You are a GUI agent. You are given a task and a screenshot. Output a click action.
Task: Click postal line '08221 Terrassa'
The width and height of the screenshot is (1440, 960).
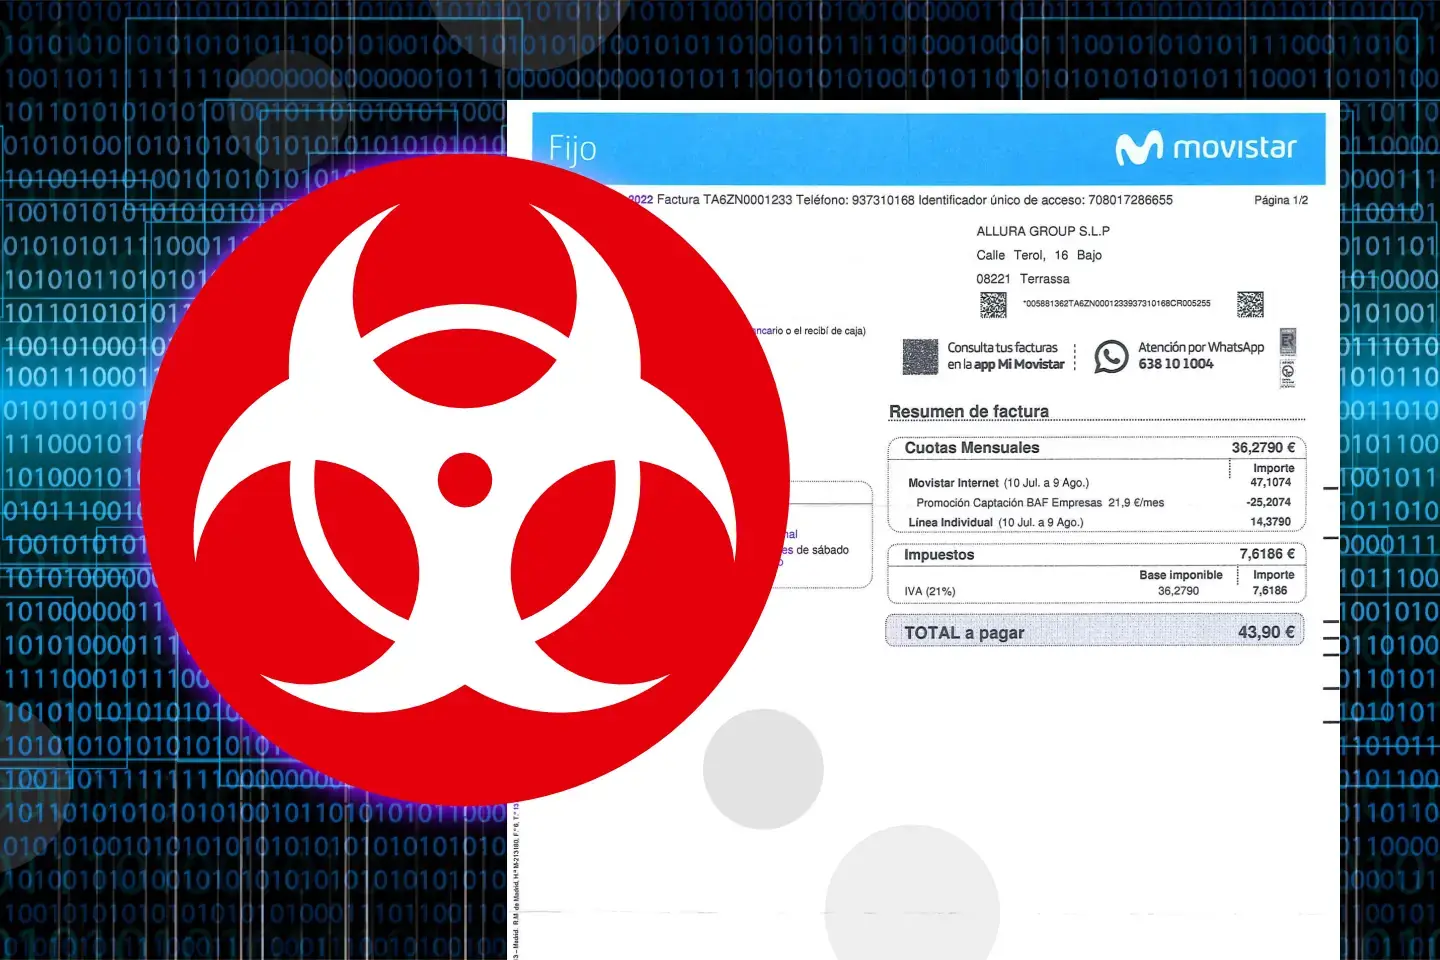tap(1023, 279)
